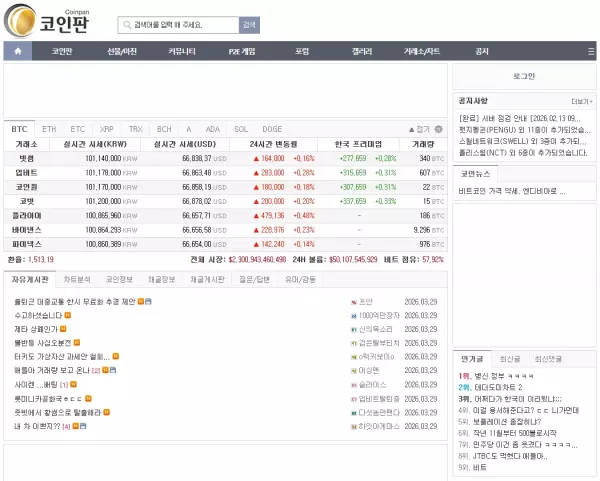Screen dimensions: 600x481
Task: Switch to the ETC coin tab
Action: coord(78,129)
